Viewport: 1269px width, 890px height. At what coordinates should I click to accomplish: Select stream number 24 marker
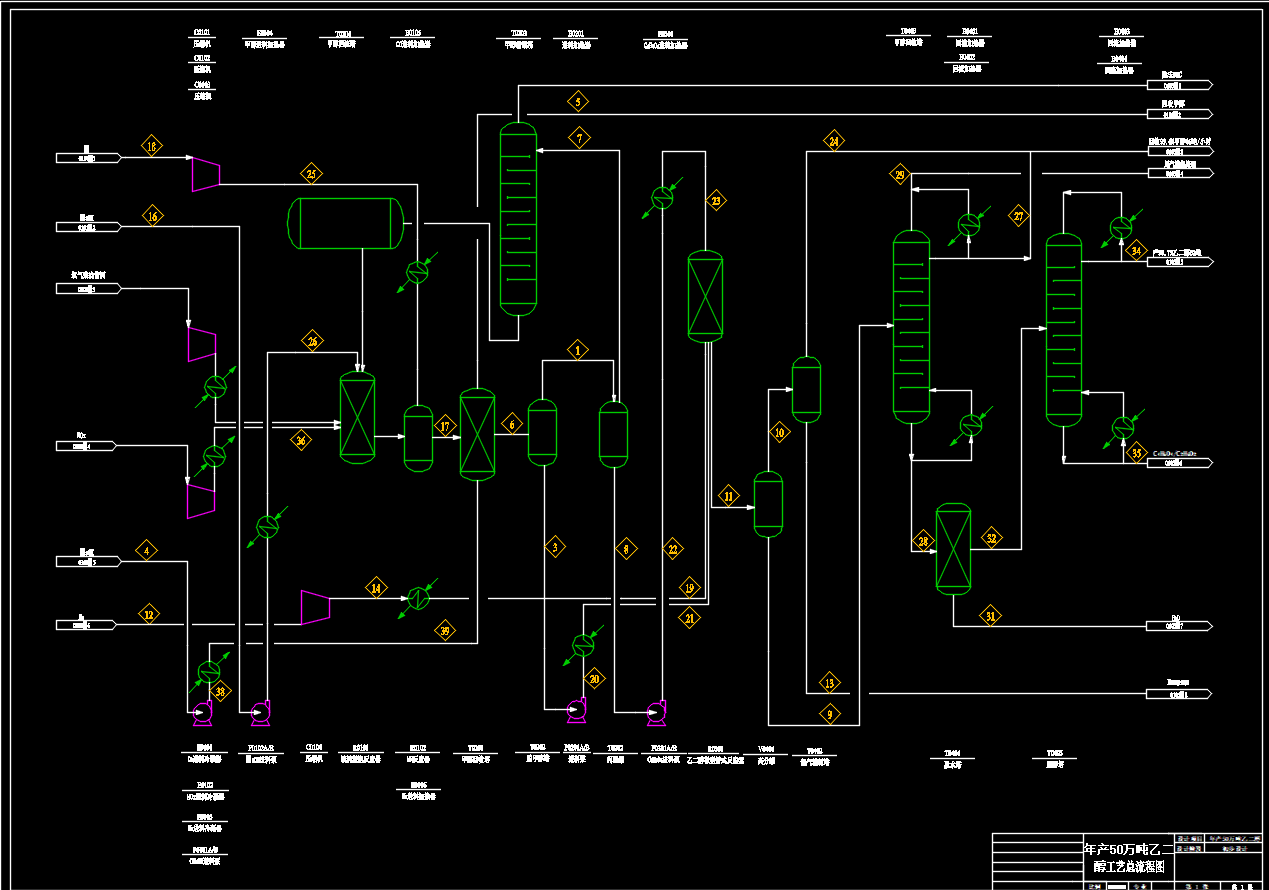(x=834, y=141)
